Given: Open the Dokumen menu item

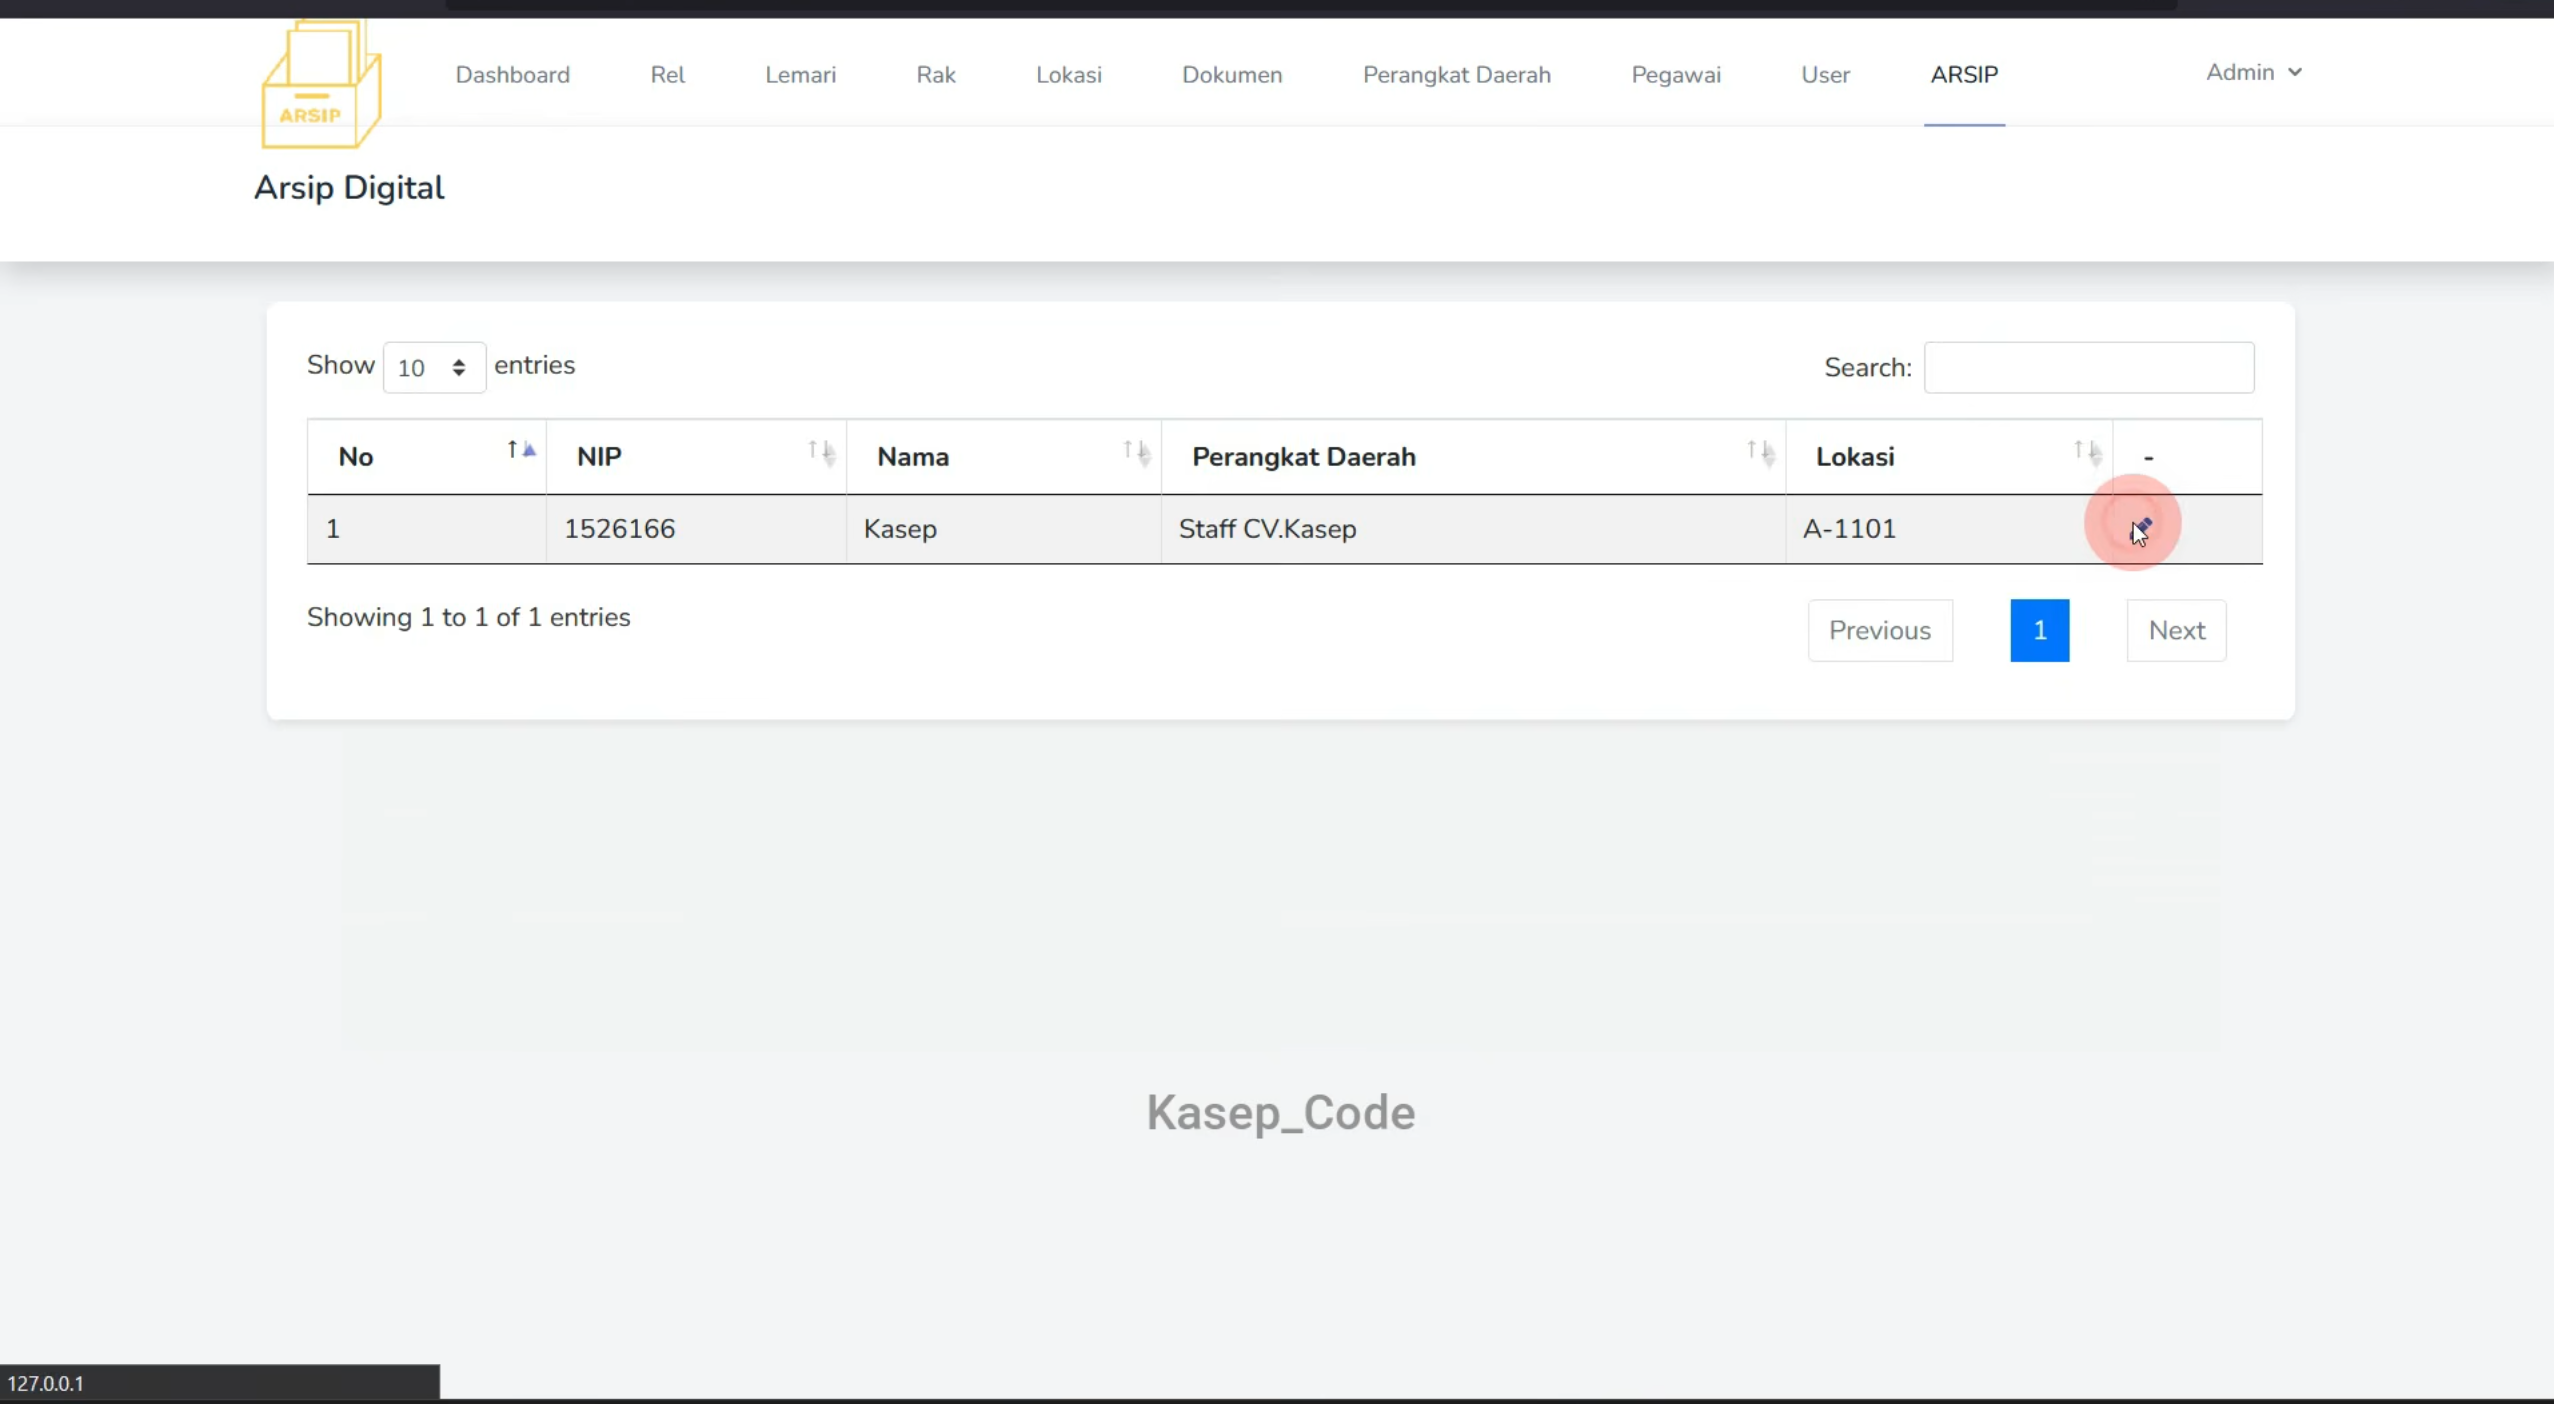Looking at the screenshot, I should tap(1232, 75).
